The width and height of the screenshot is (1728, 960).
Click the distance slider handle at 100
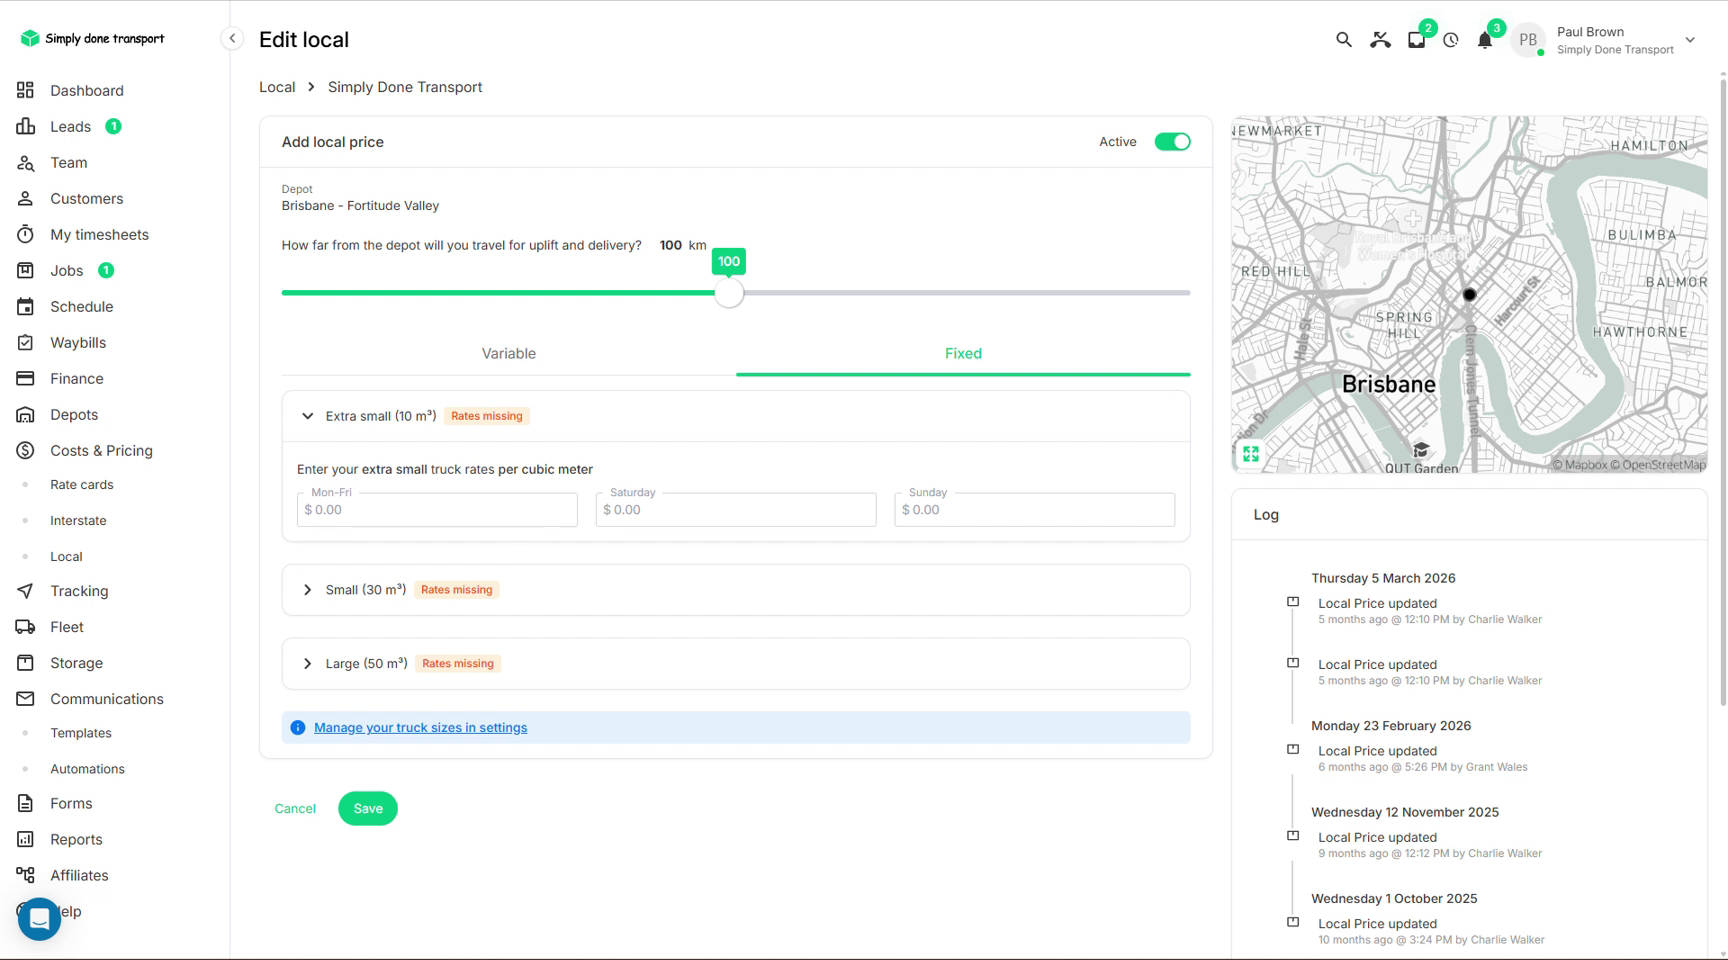coord(729,293)
